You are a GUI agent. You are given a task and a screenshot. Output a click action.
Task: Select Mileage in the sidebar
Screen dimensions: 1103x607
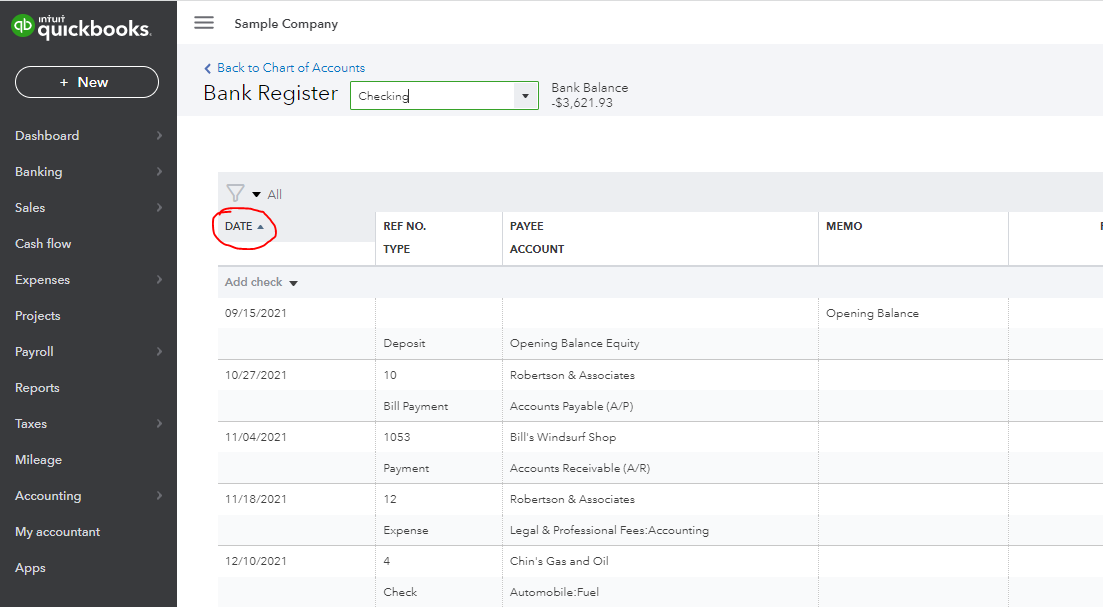pos(38,460)
